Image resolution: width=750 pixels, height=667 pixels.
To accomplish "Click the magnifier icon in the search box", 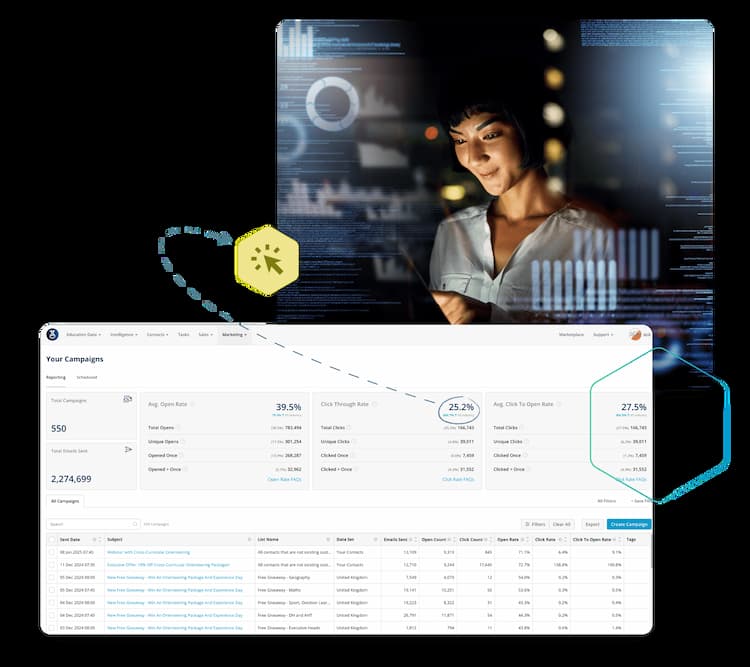I will pos(135,524).
